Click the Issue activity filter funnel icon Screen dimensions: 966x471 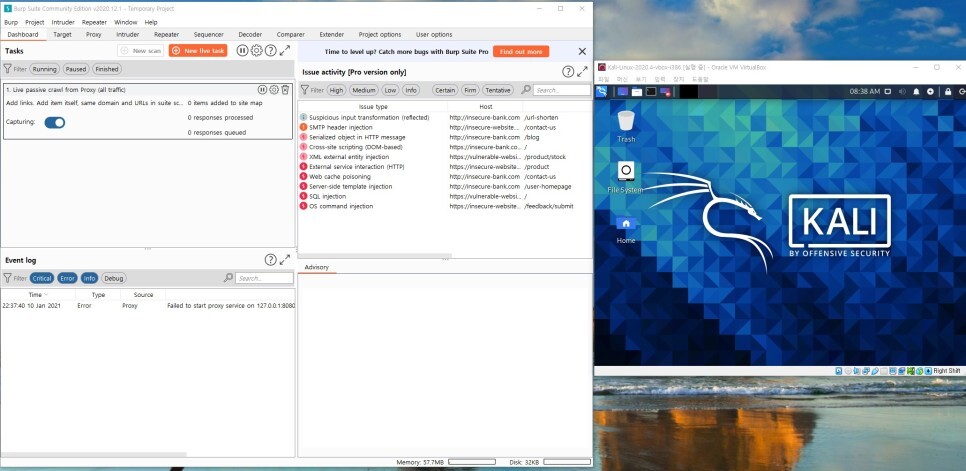[304, 90]
